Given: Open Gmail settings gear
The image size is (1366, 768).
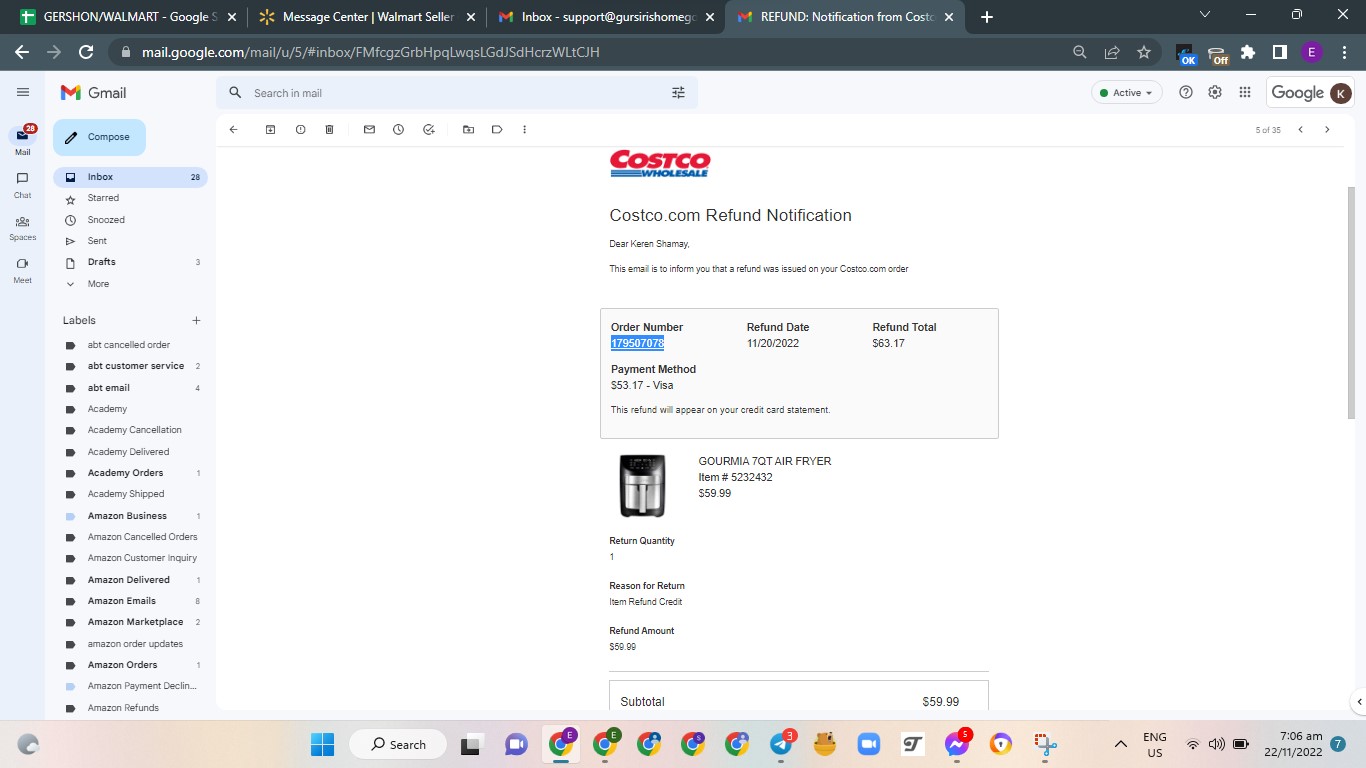Looking at the screenshot, I should [x=1215, y=92].
